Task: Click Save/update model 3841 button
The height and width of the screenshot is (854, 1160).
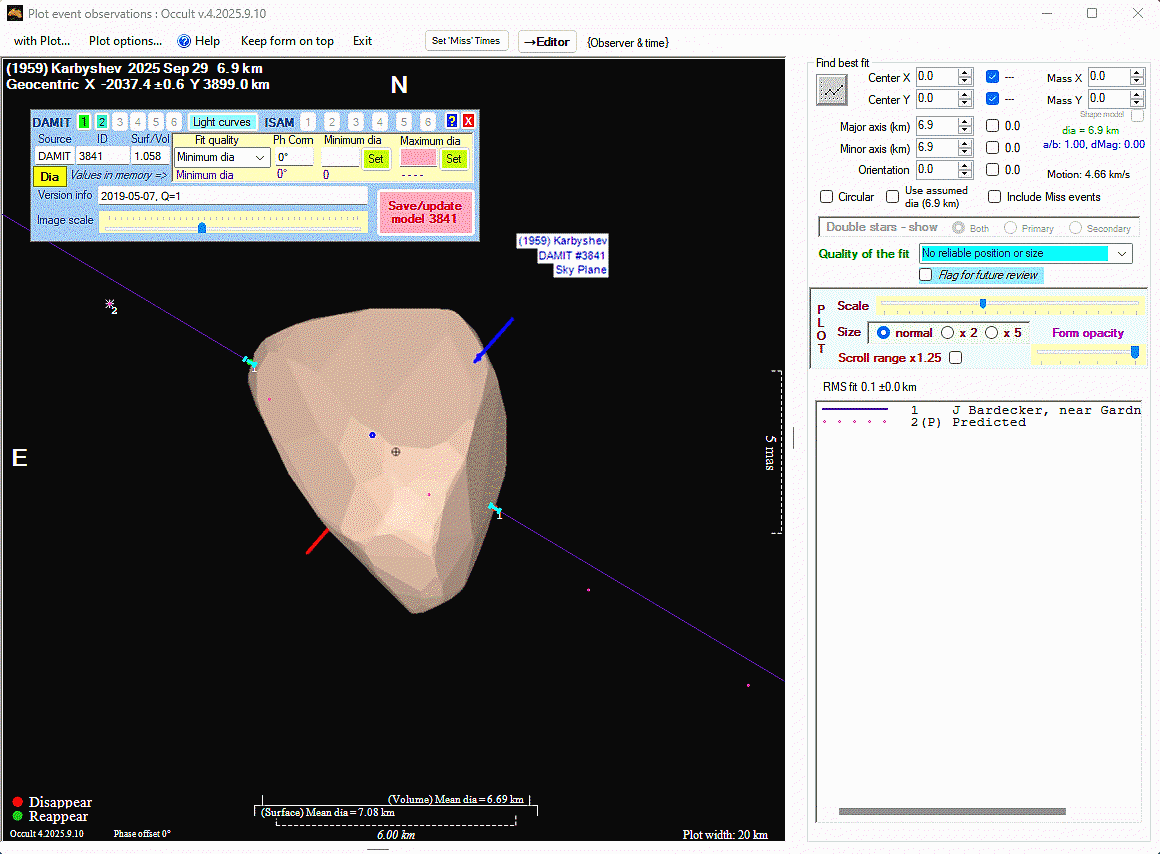Action: pos(425,212)
